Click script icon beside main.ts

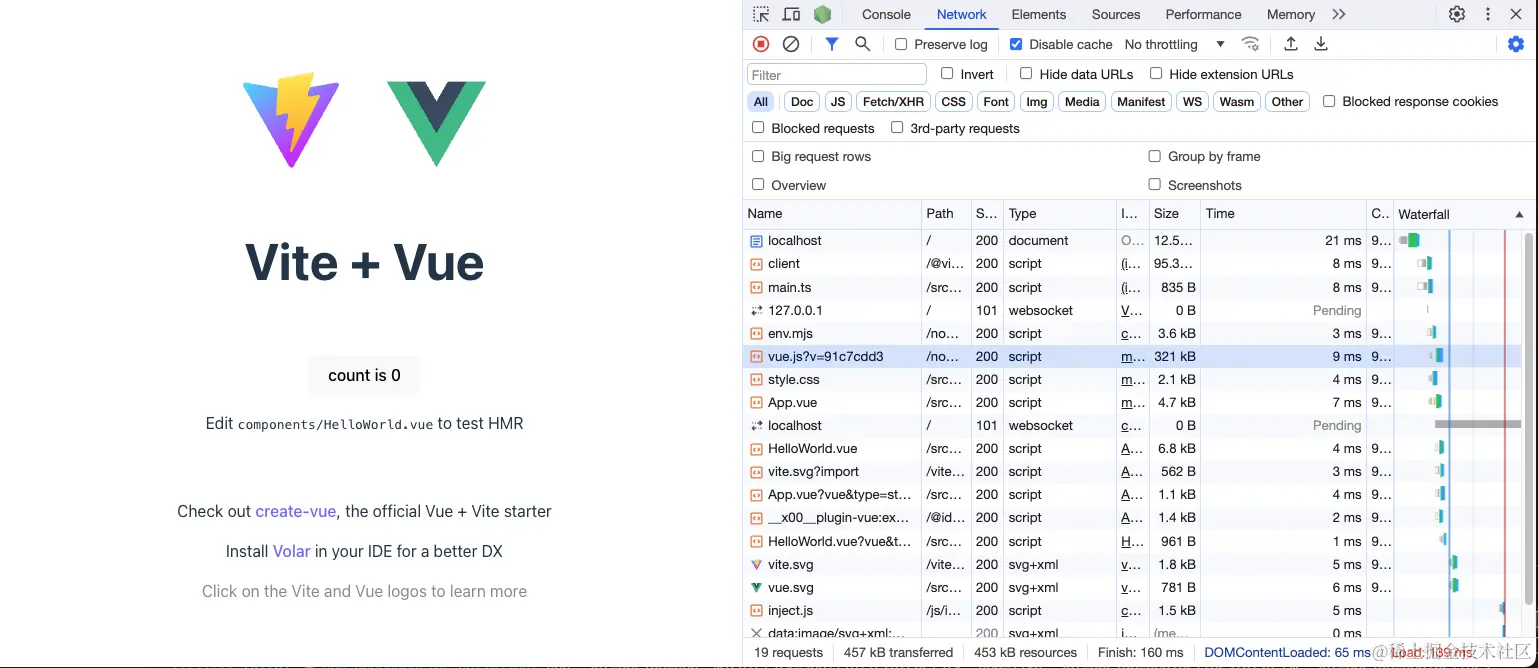pyautogui.click(x=756, y=287)
